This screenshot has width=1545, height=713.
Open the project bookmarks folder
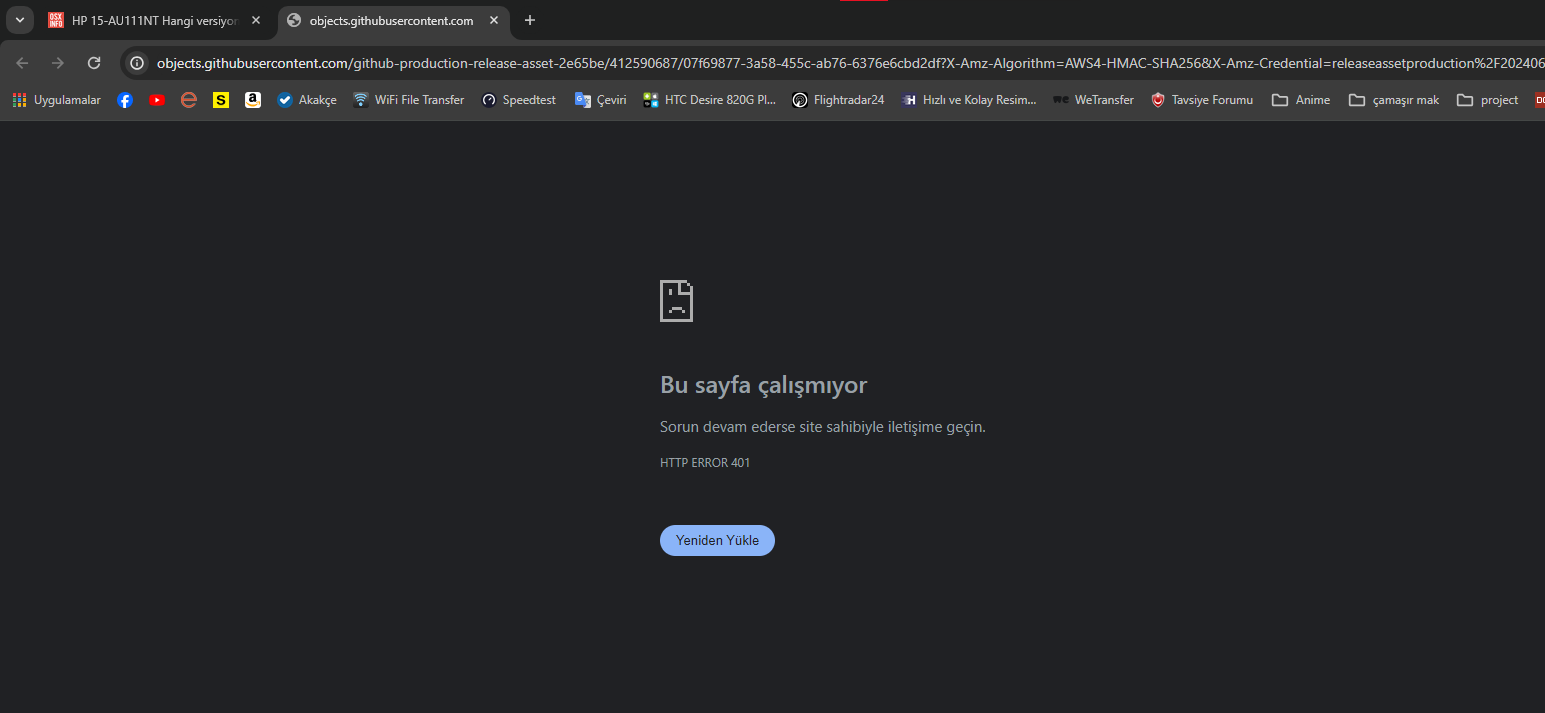click(x=1487, y=100)
